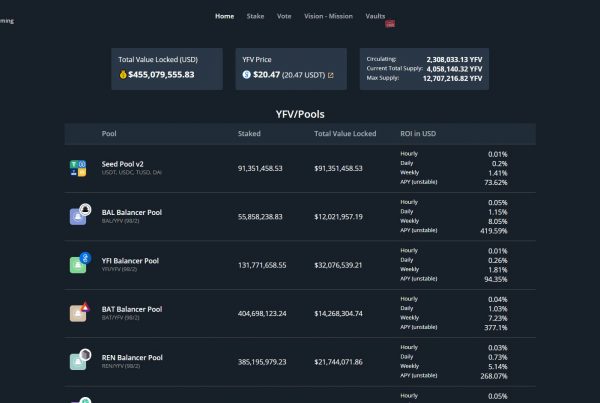Select Seed Pool subtitle USDT, USDC, TUSD, DAI
This screenshot has height=403, width=600.
(132, 173)
